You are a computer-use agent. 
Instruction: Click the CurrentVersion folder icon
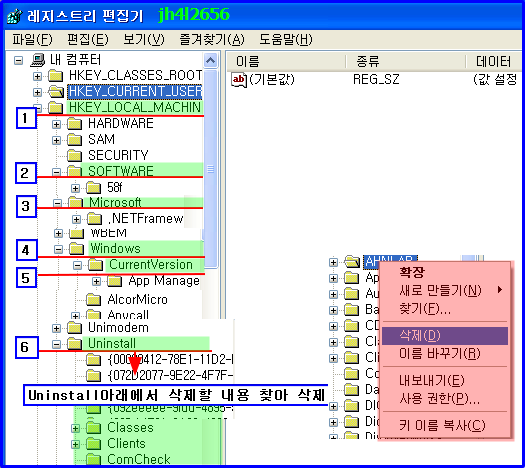coord(96,265)
